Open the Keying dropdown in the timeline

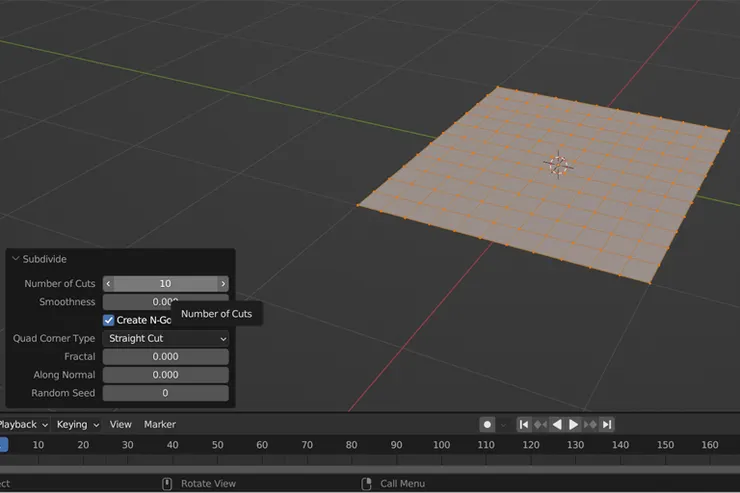pyautogui.click(x=77, y=424)
